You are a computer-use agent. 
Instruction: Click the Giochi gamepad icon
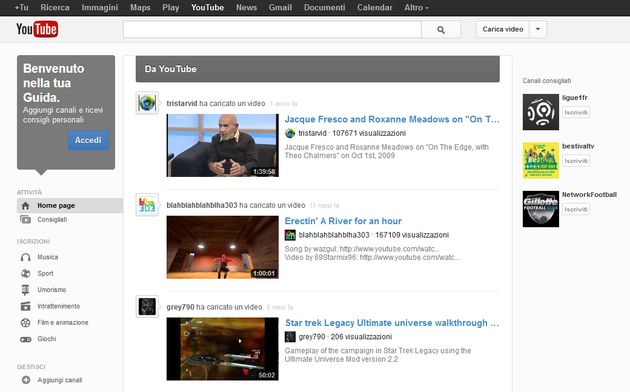coord(25,339)
